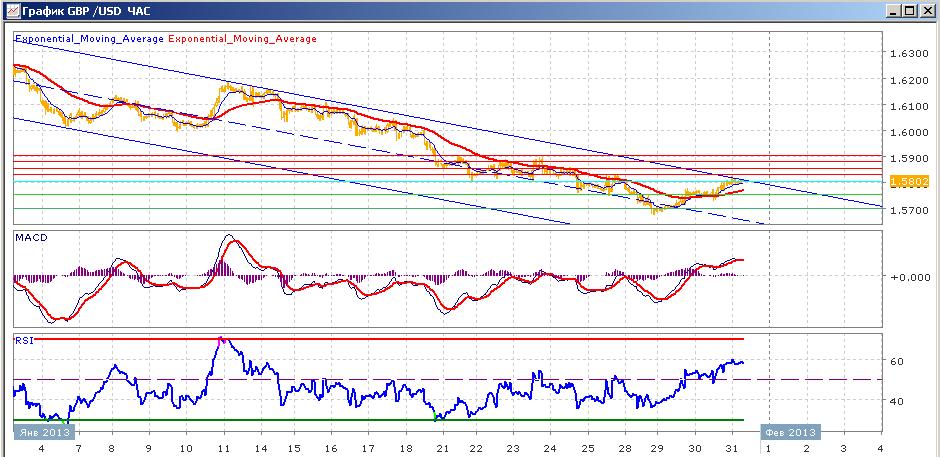Image resolution: width=940 pixels, height=457 pixels.
Task: Click the 1.6300 price axis label
Action: coord(907,53)
